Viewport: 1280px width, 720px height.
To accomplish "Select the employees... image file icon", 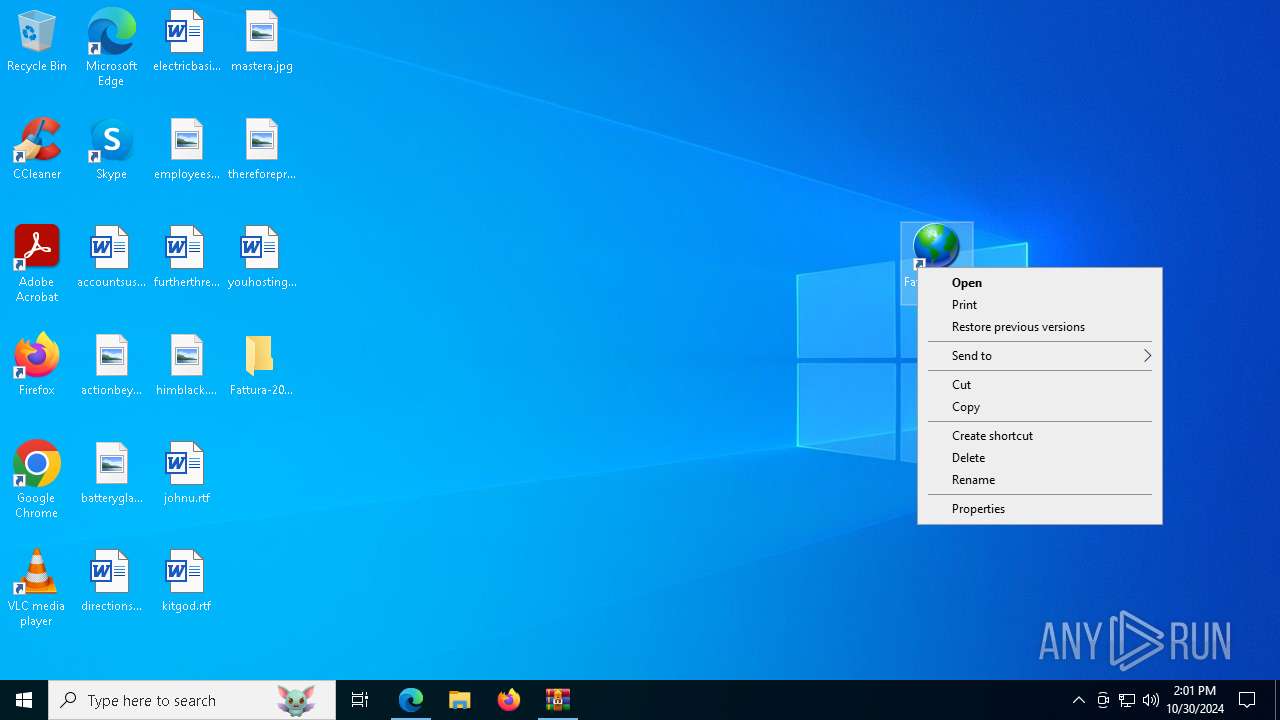I will coord(186,150).
